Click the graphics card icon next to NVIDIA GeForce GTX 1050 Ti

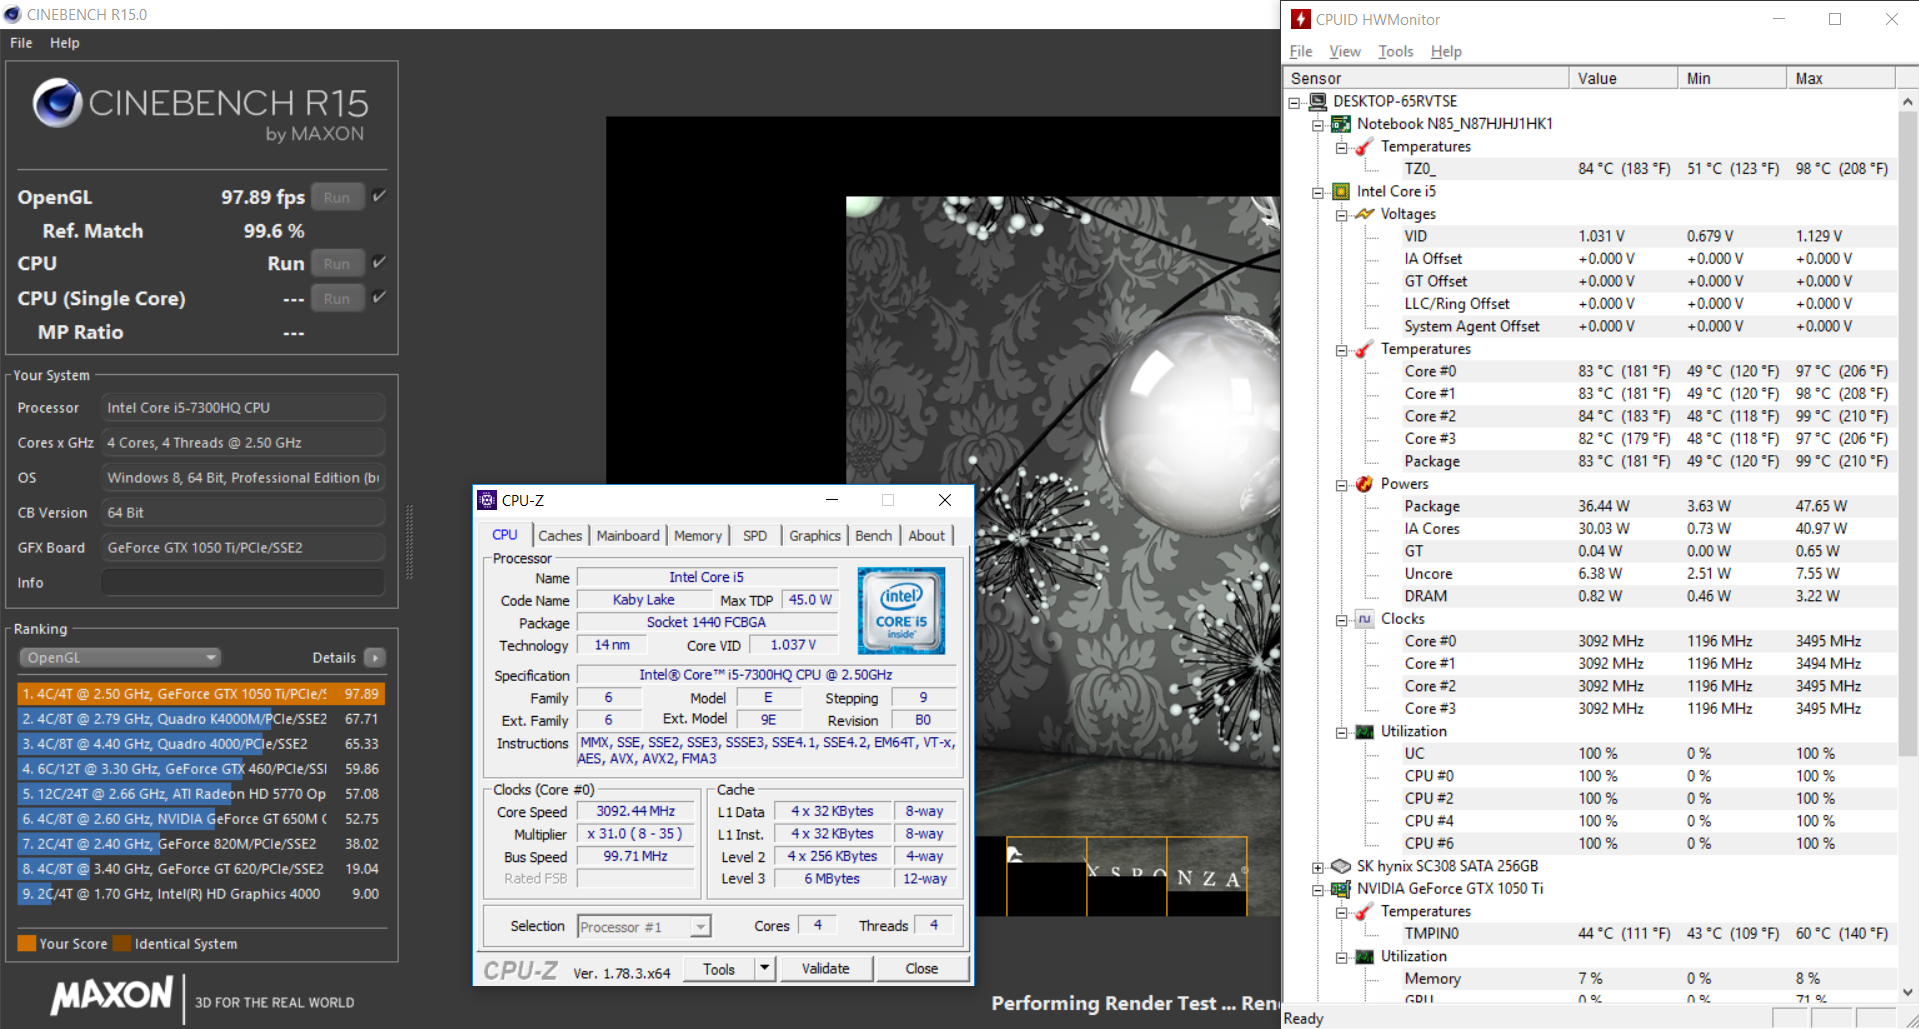tap(1342, 889)
